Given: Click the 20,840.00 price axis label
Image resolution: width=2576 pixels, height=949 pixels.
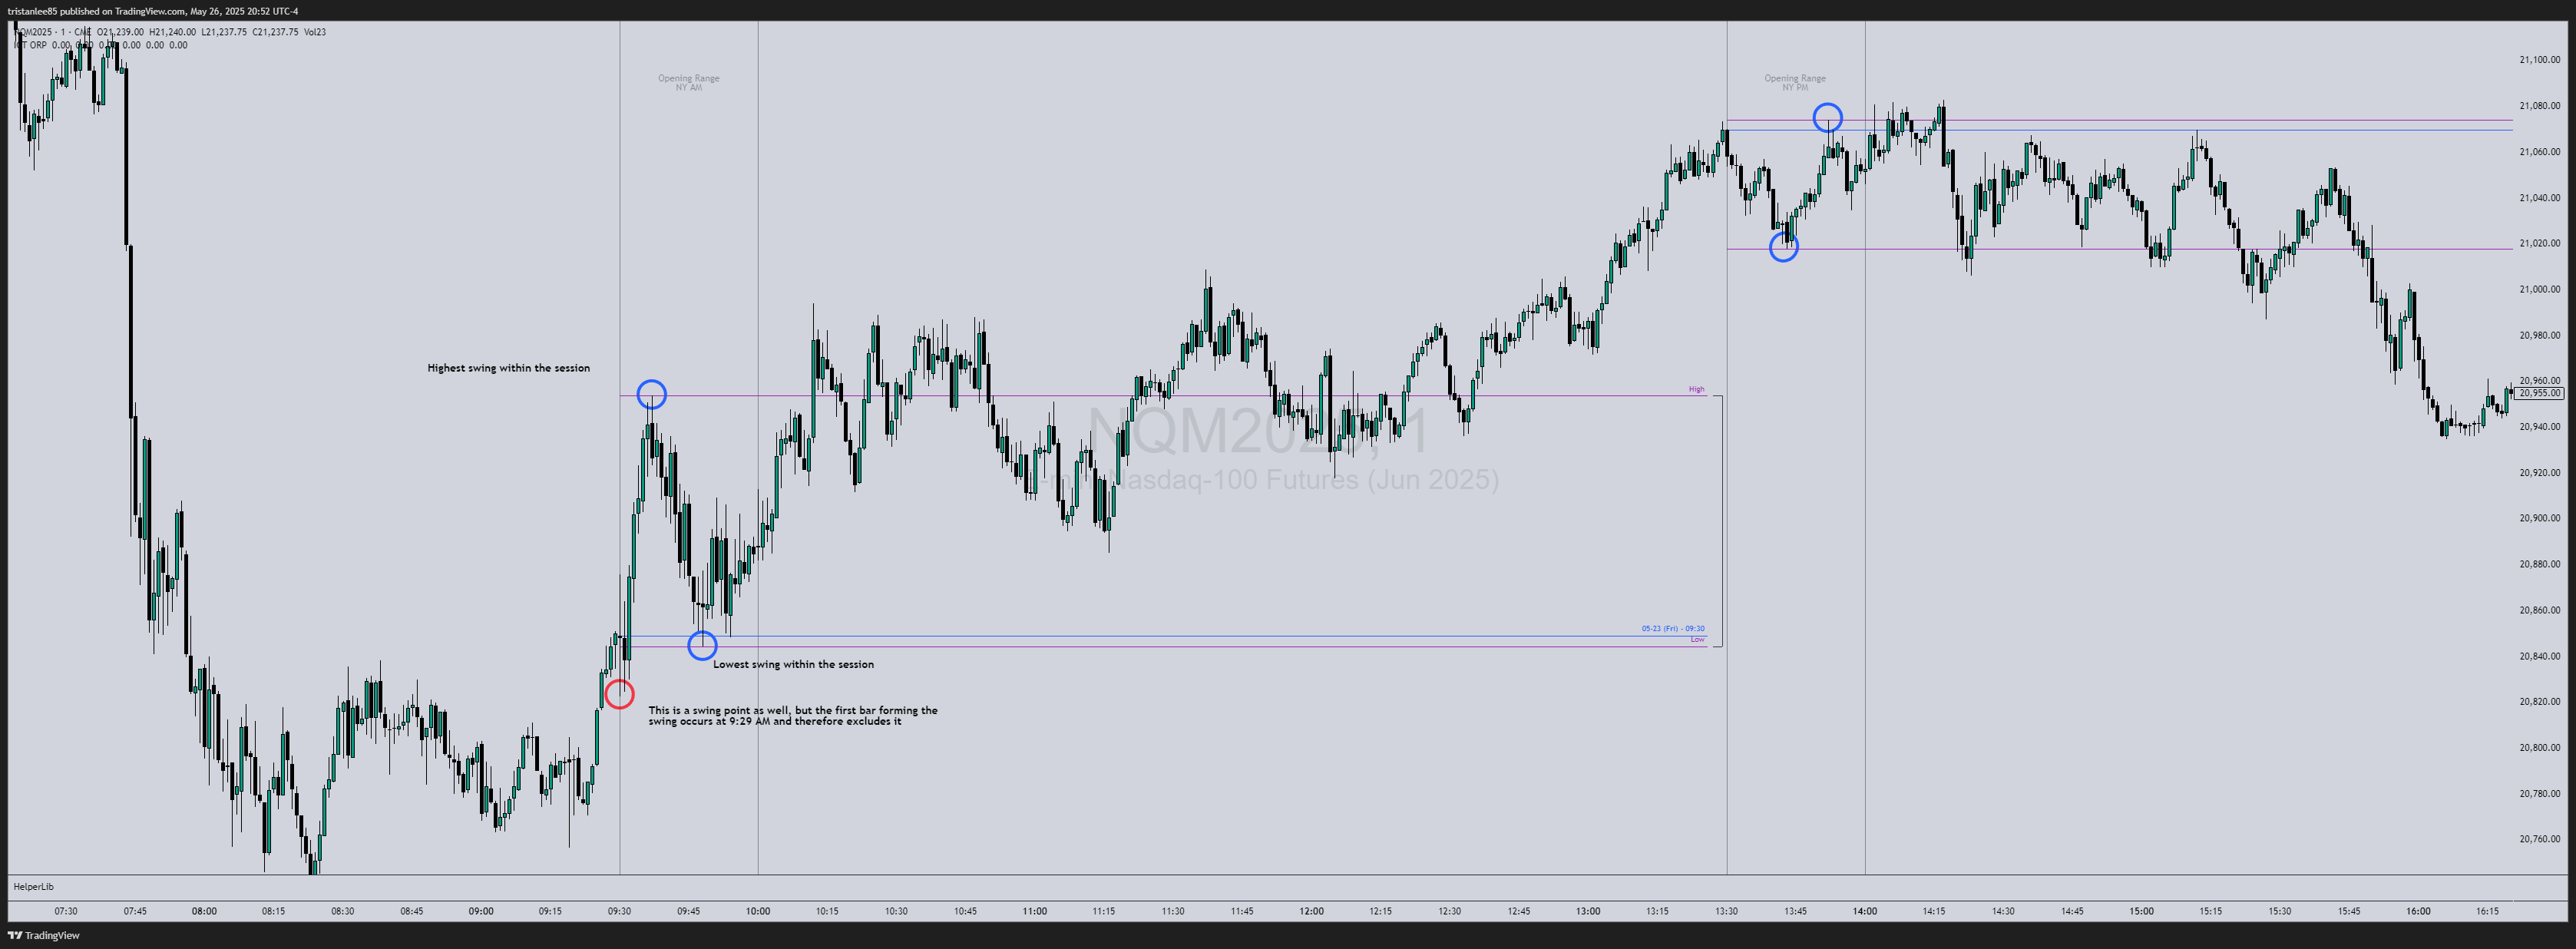Looking at the screenshot, I should coord(2540,656).
